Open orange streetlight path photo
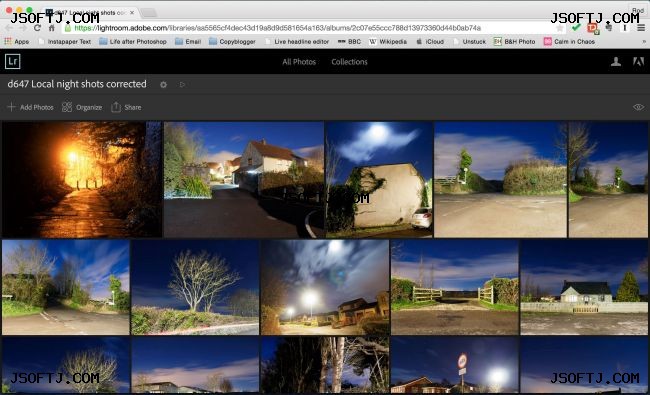The image size is (650, 395). coord(82,179)
